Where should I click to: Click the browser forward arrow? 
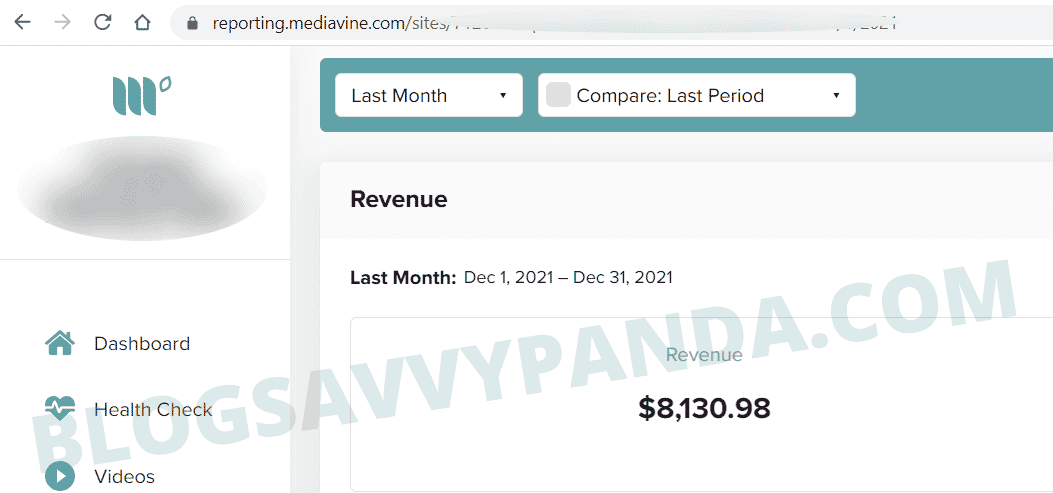pyautogui.click(x=62, y=22)
